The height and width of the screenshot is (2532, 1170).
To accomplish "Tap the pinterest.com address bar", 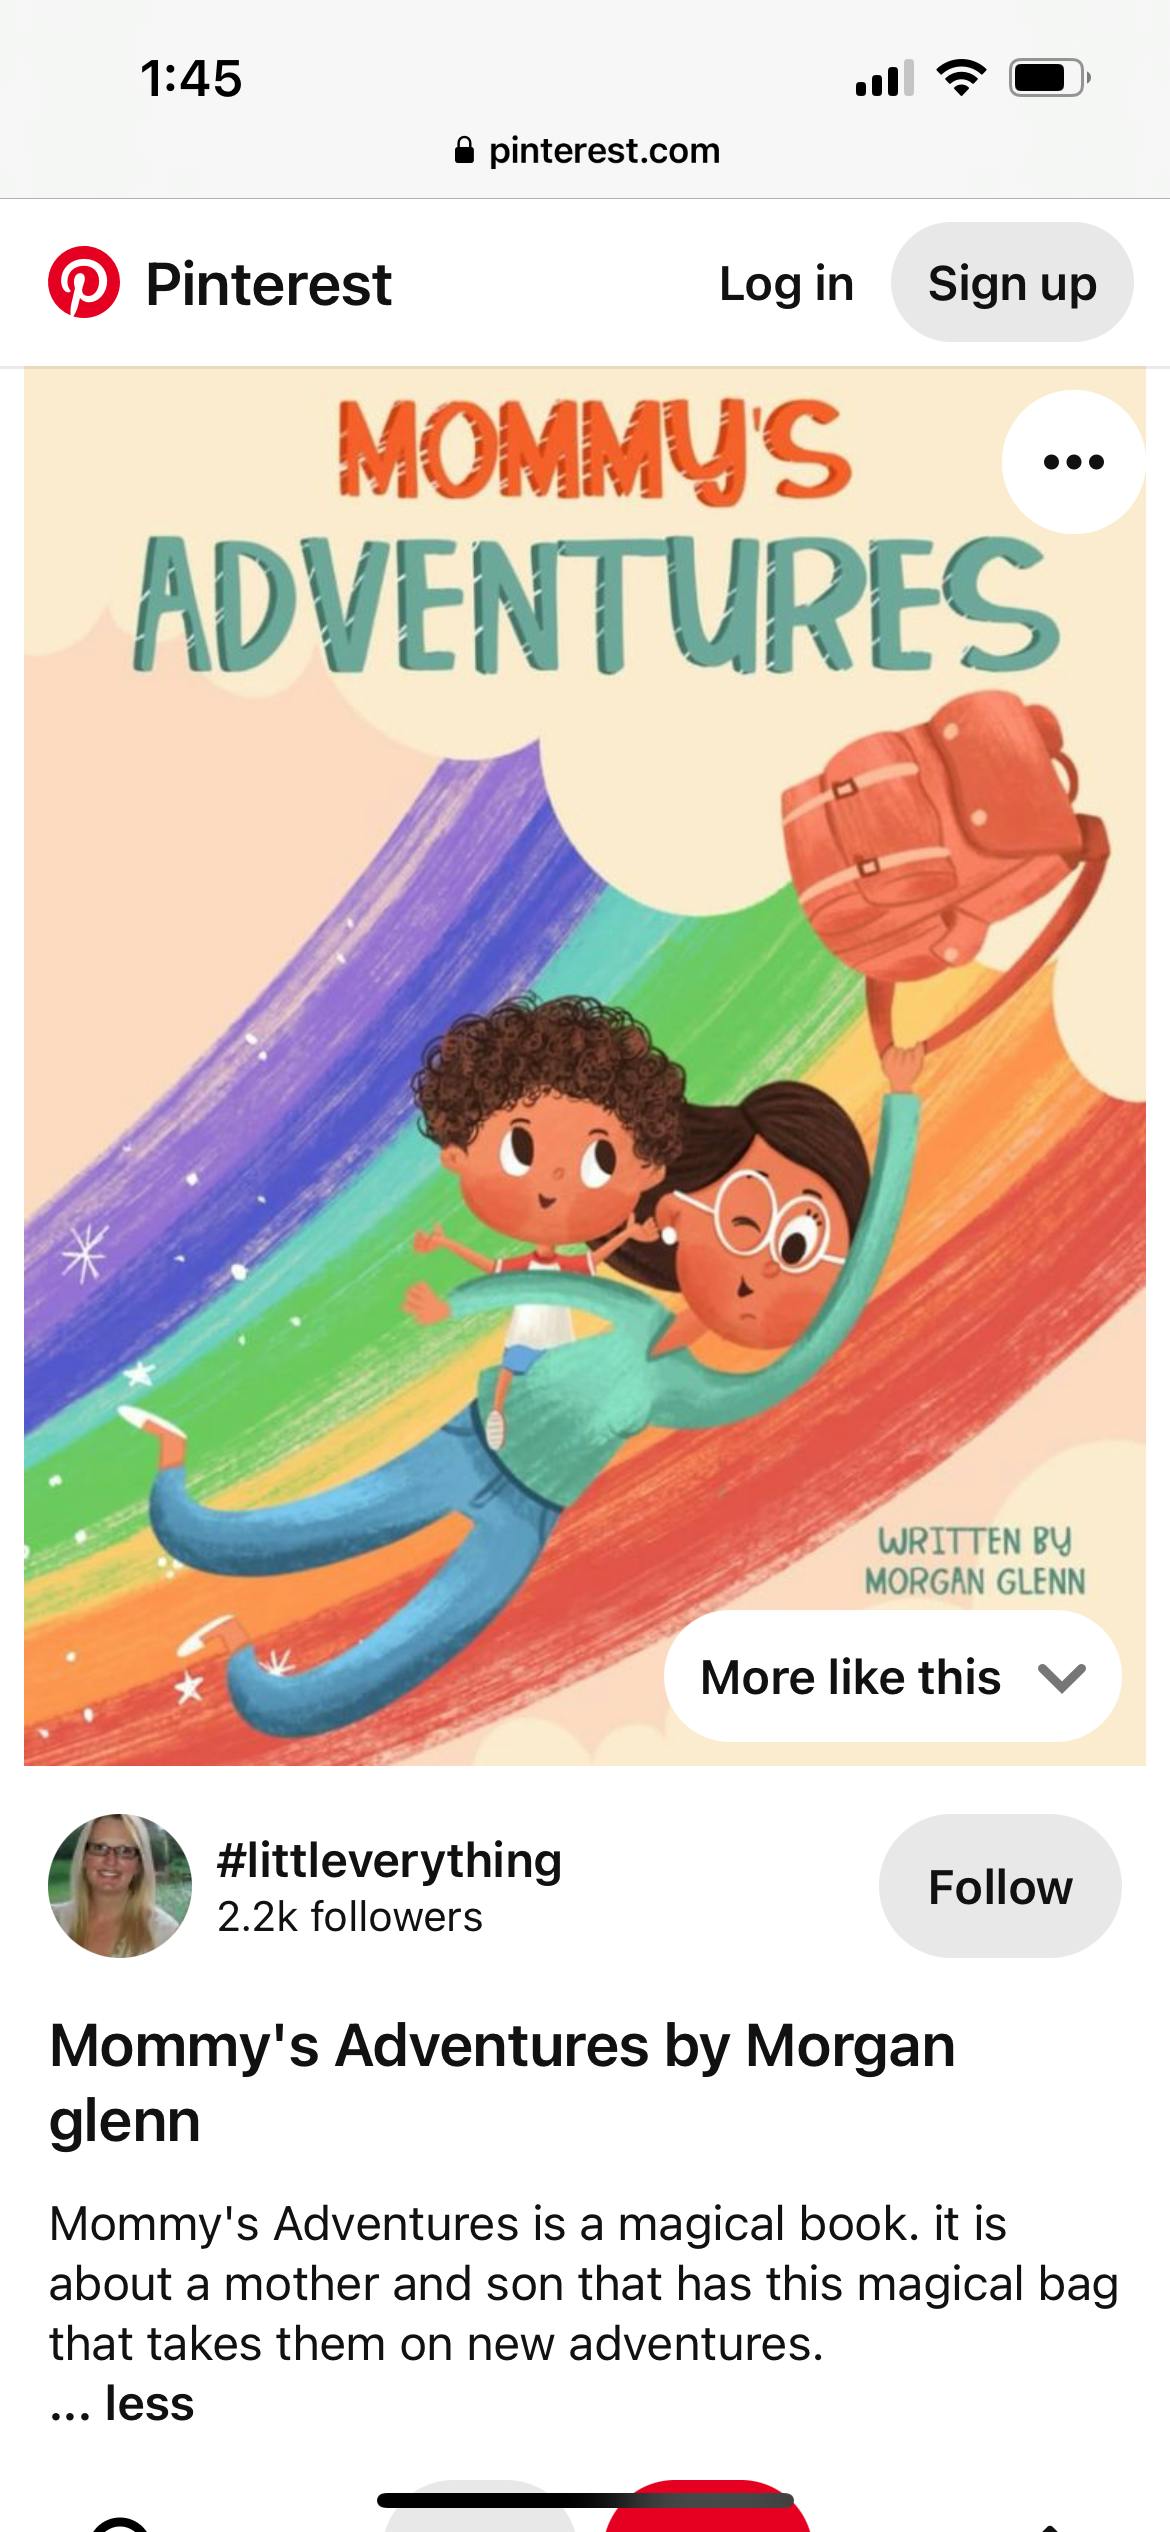I will pyautogui.click(x=586, y=151).
